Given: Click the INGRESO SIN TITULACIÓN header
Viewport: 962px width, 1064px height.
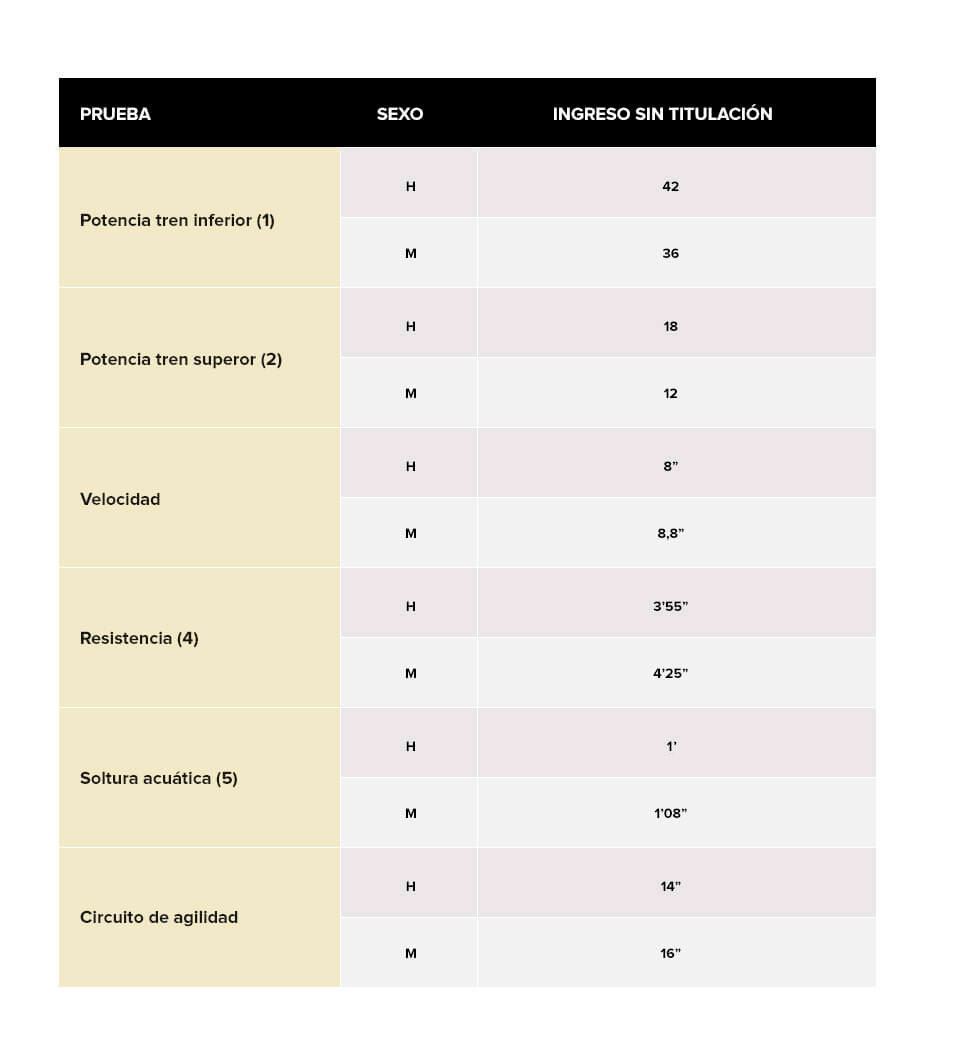Looking at the screenshot, I should [x=662, y=114].
